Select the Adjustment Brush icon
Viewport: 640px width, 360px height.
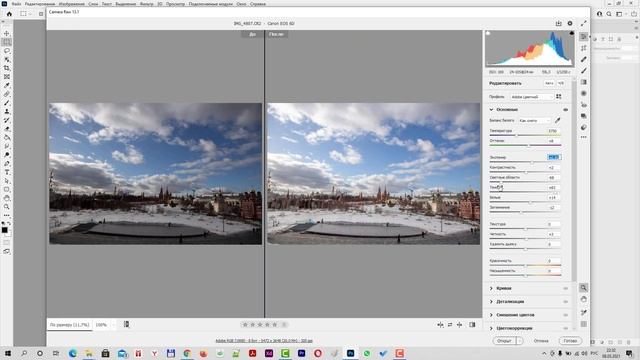(584, 71)
